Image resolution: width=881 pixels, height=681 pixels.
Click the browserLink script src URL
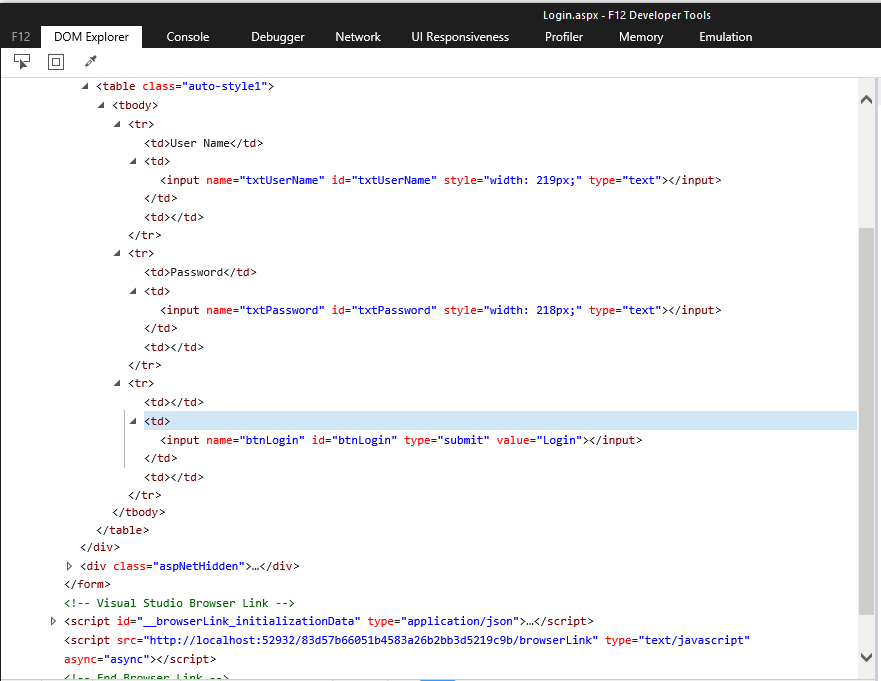pos(370,640)
